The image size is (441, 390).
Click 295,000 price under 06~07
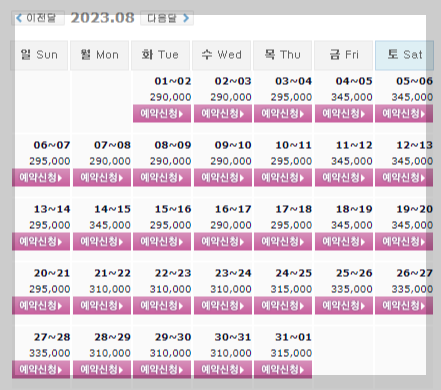click(x=50, y=161)
